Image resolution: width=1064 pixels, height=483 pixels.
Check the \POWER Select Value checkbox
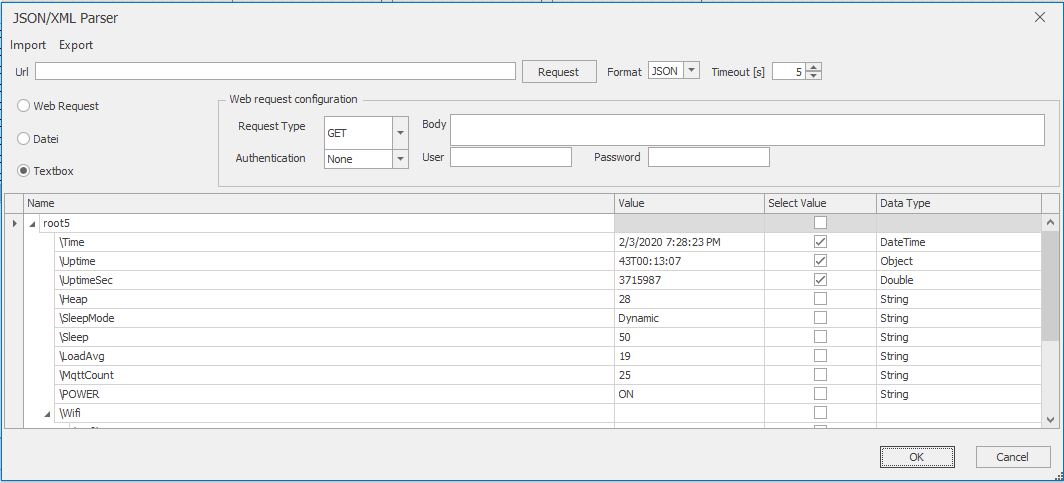pos(820,393)
